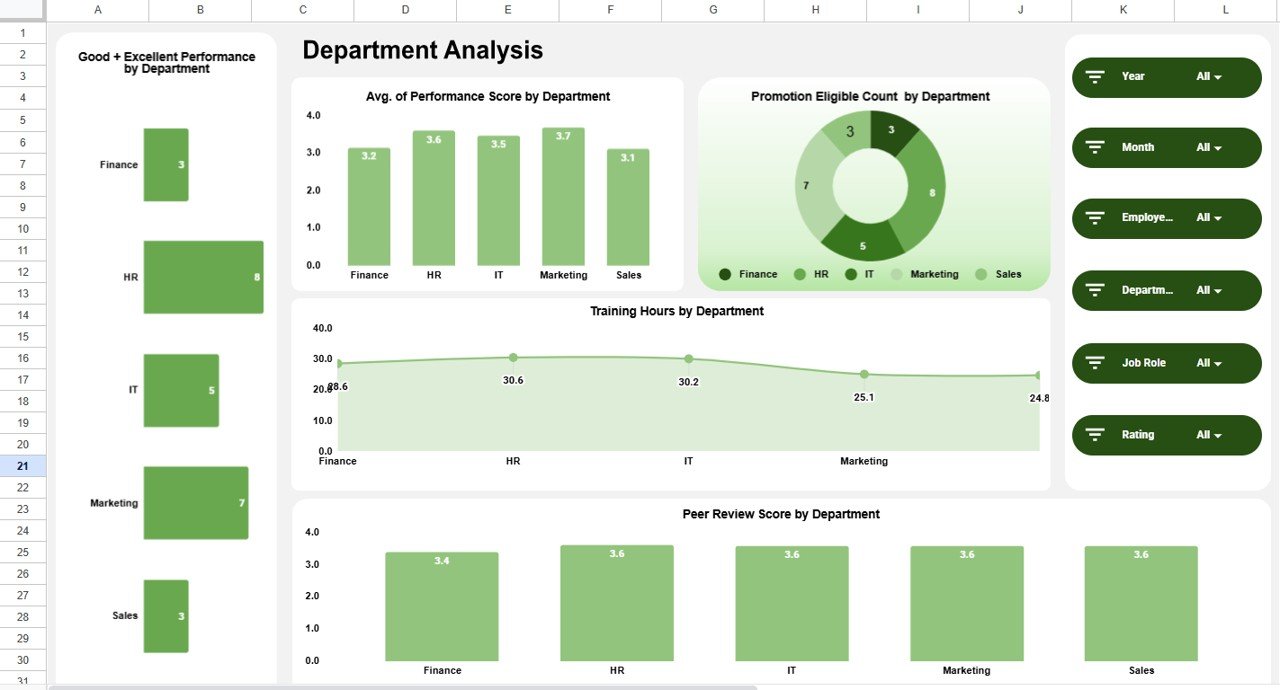
Task: Select row 21 header
Action: (x=22, y=466)
